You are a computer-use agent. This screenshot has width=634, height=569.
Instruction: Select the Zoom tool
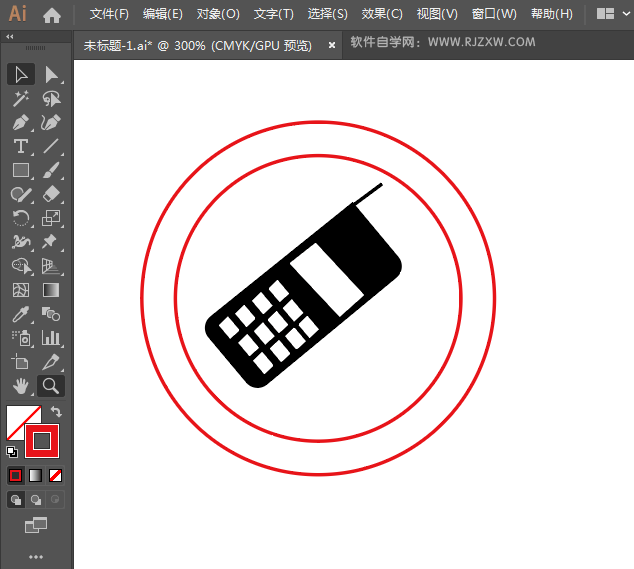(x=51, y=386)
